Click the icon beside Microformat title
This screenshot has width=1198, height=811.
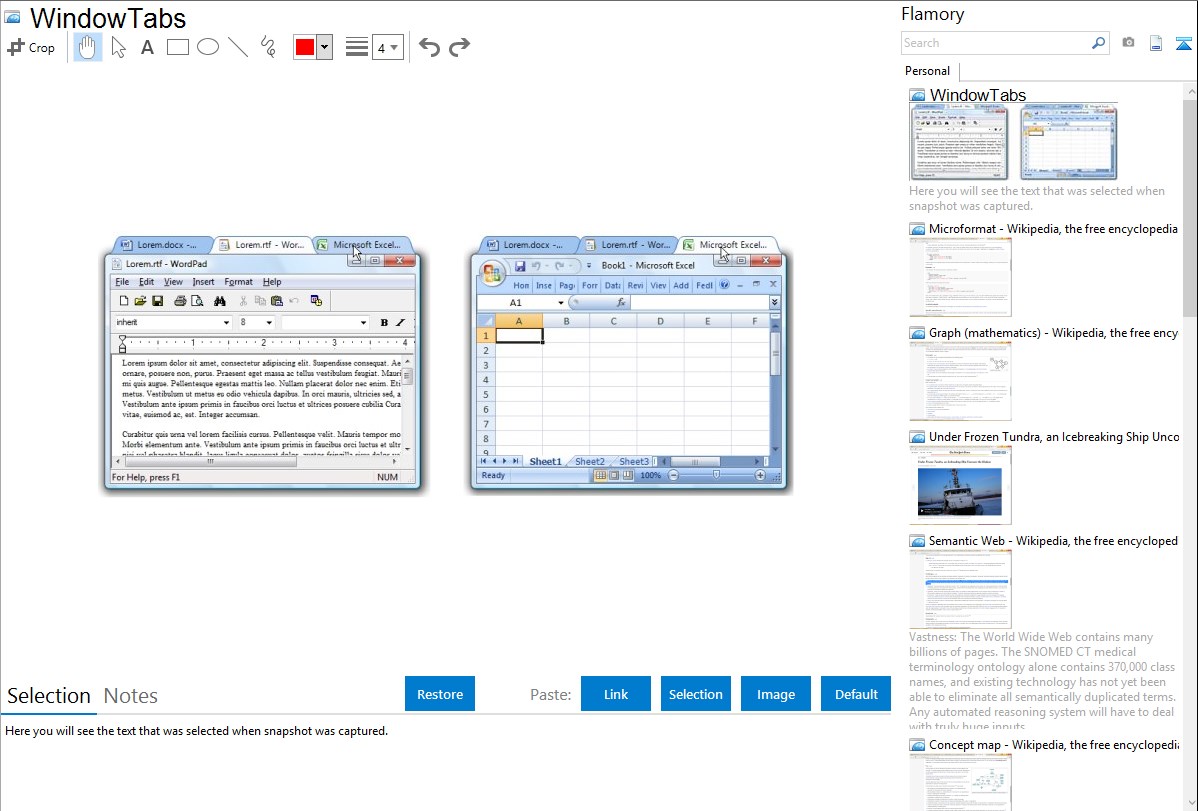(917, 229)
